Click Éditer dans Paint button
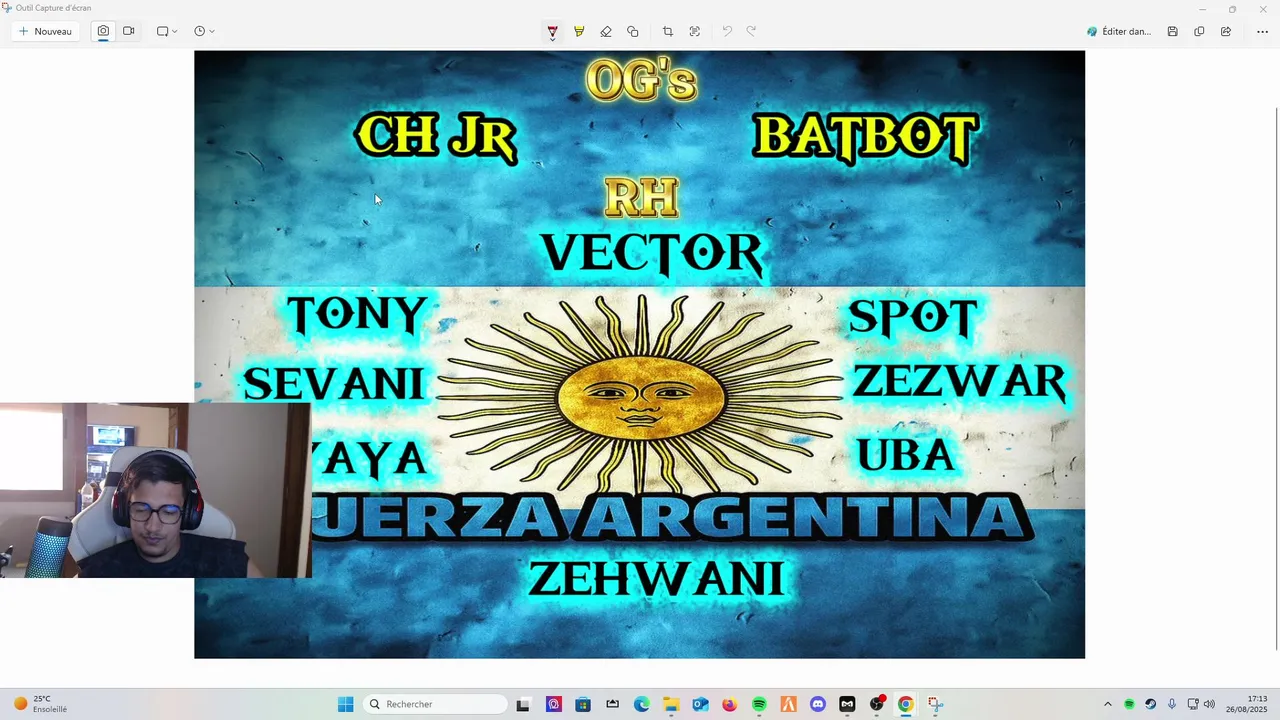Image resolution: width=1280 pixels, height=720 pixels. pos(1119,32)
